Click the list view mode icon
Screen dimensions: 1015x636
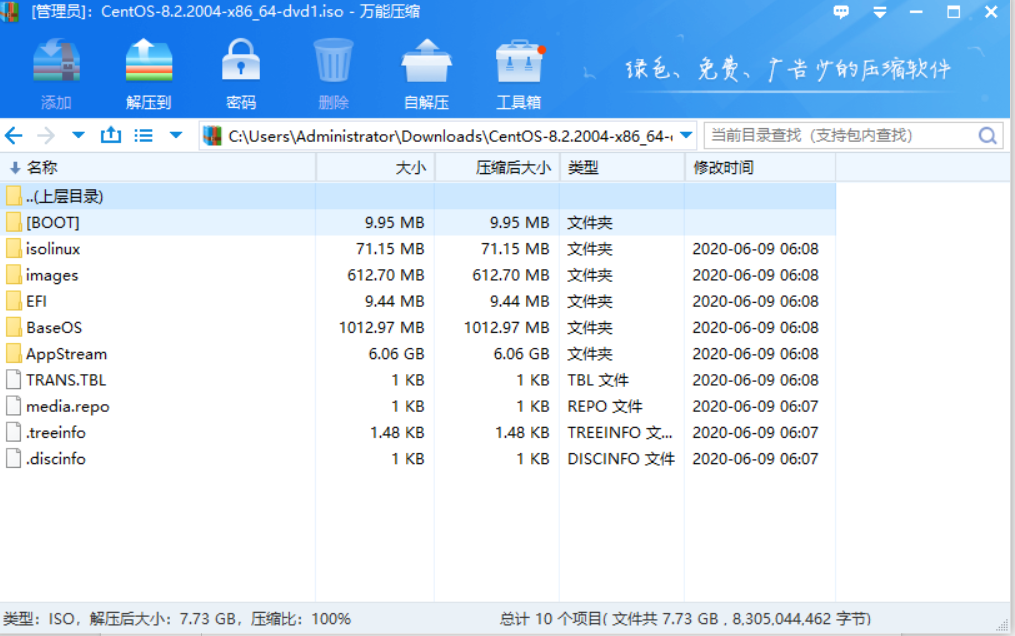pyautogui.click(x=143, y=135)
